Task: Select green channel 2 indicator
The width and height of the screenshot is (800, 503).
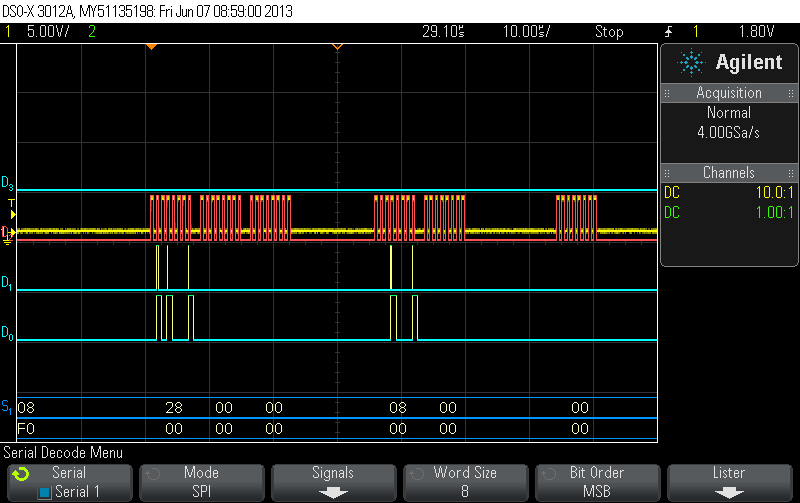Action: [x=92, y=32]
